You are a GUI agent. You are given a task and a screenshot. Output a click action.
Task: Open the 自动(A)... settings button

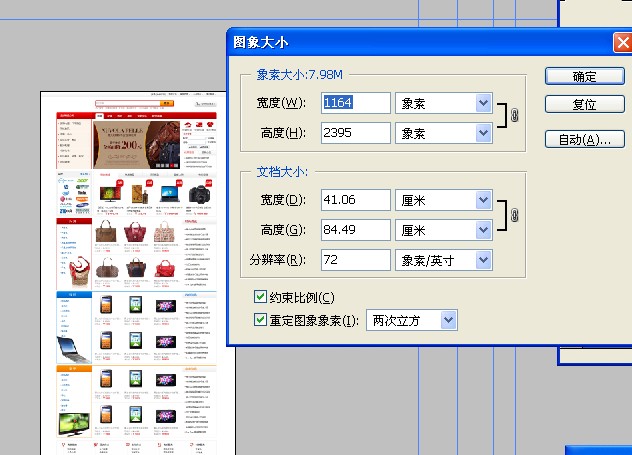585,139
